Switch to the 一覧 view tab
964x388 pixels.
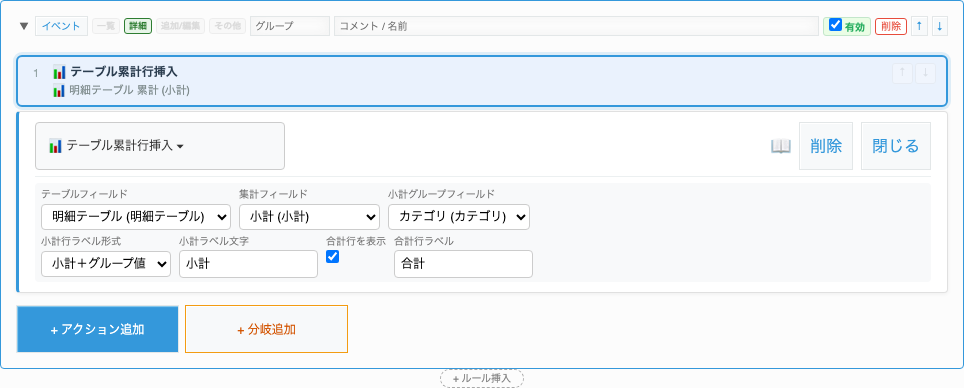click(106, 26)
